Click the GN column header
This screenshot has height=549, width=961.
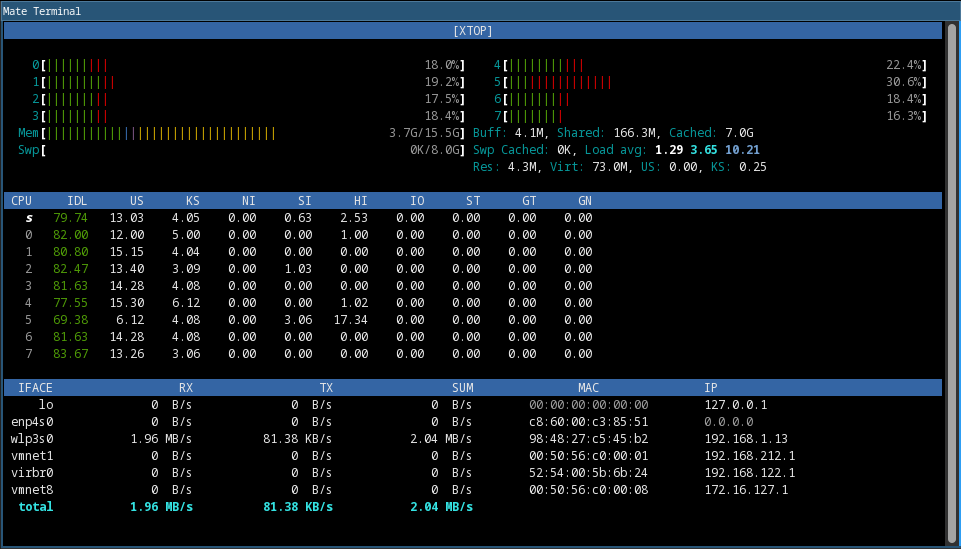585,201
